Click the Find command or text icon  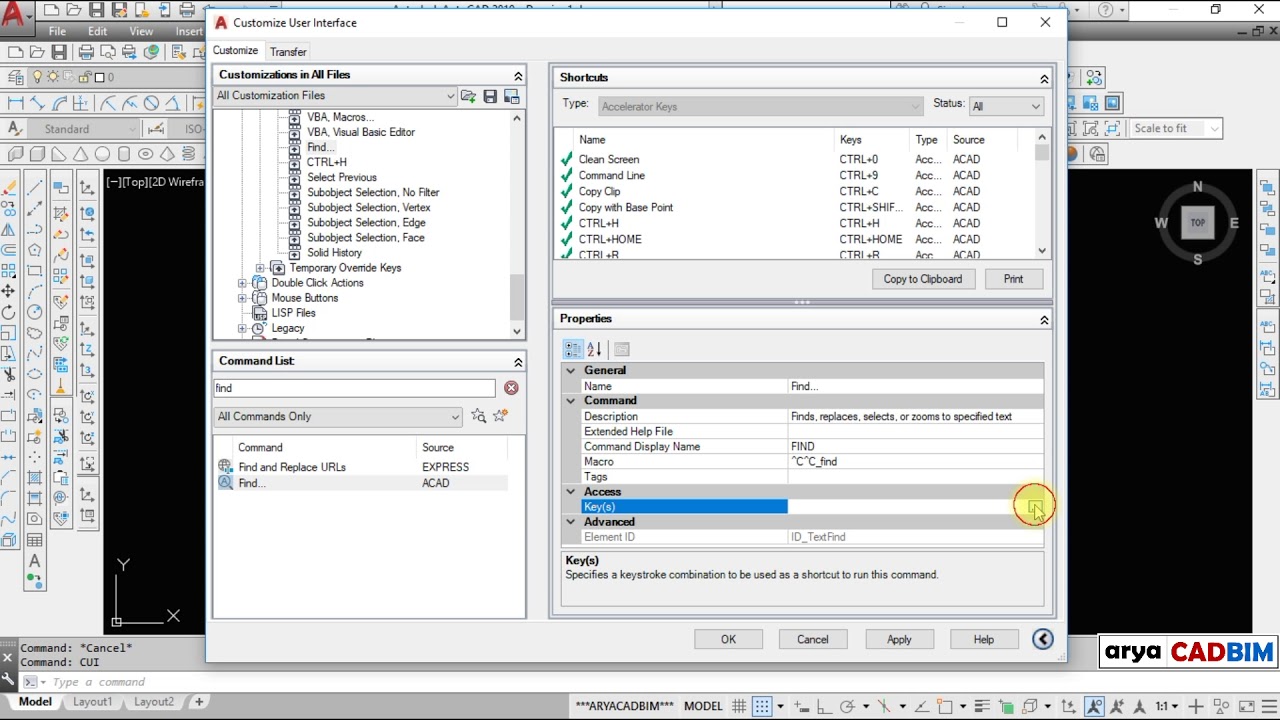pyautogui.click(x=478, y=416)
